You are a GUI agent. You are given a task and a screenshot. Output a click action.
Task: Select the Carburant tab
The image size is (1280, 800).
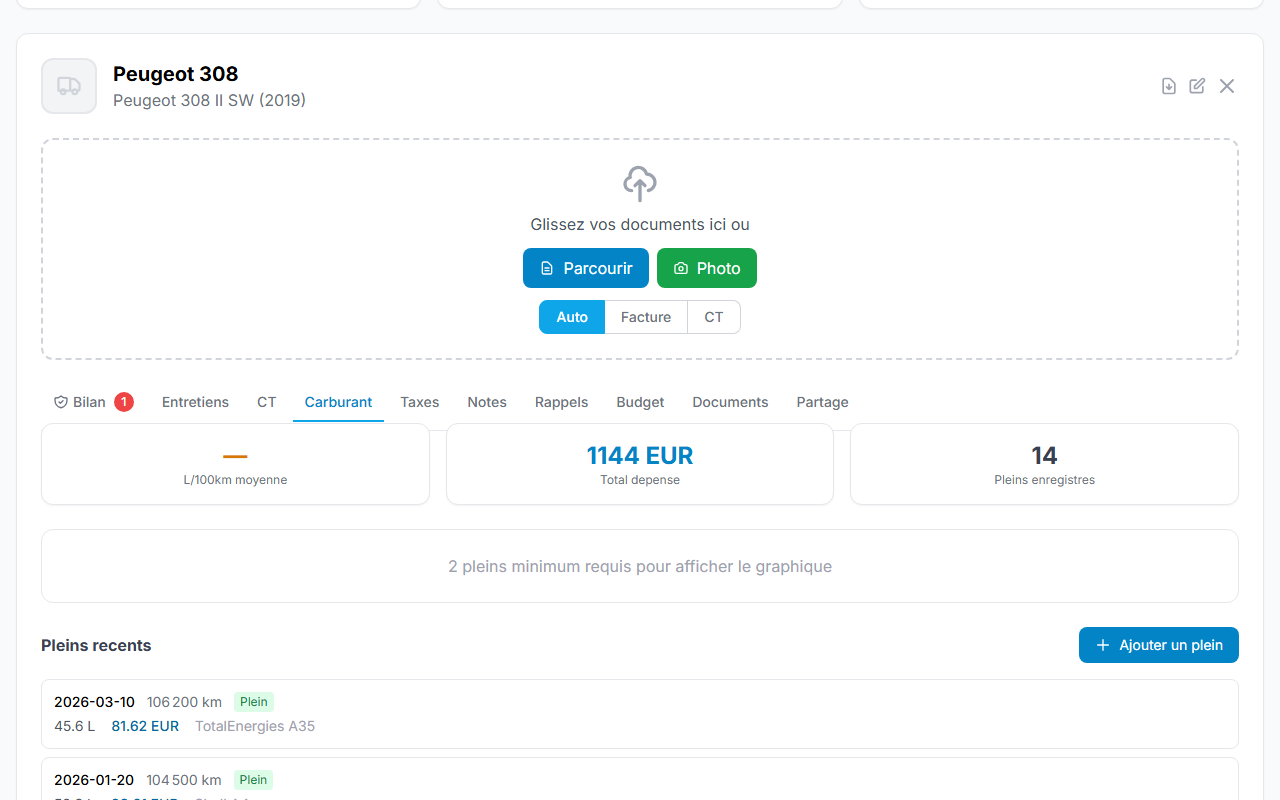coord(338,402)
